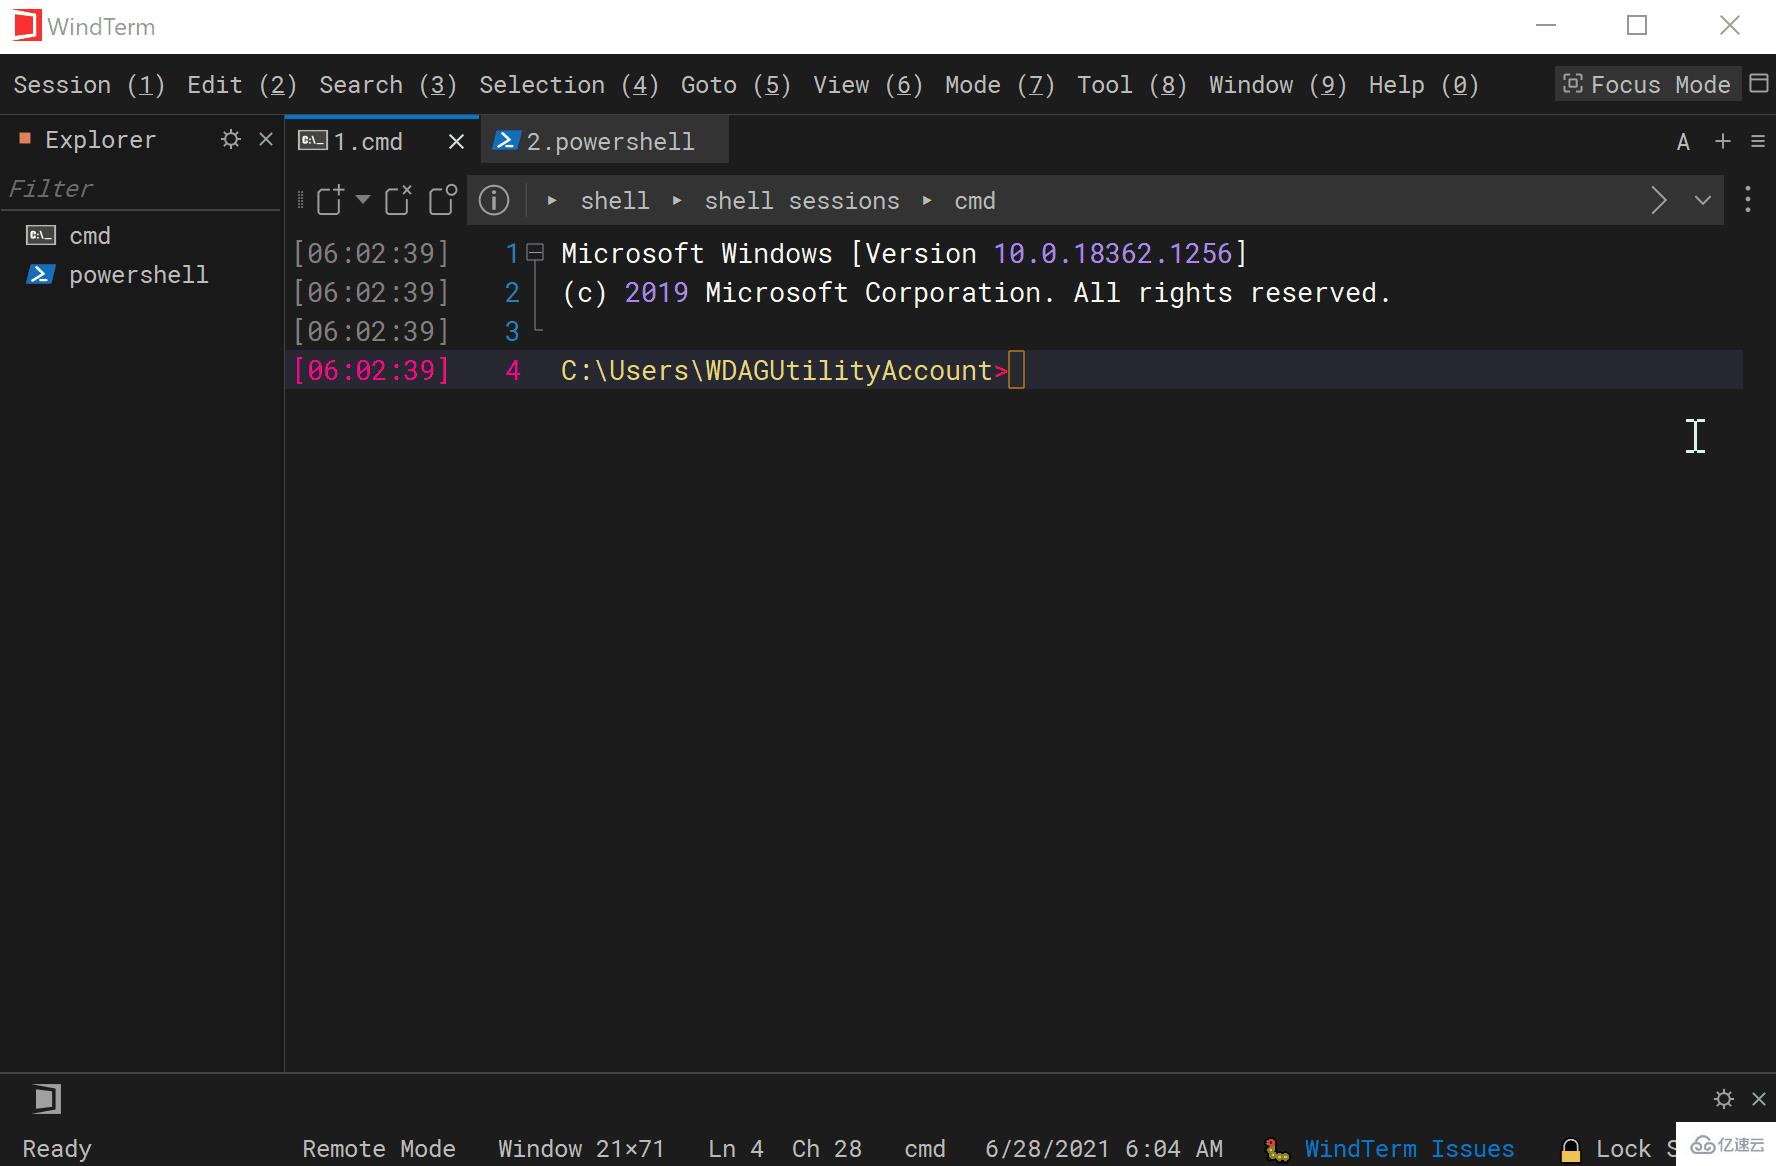Expand arrow before shell breadcrumb
Viewport: 1776px width, 1166px height.
click(552, 200)
